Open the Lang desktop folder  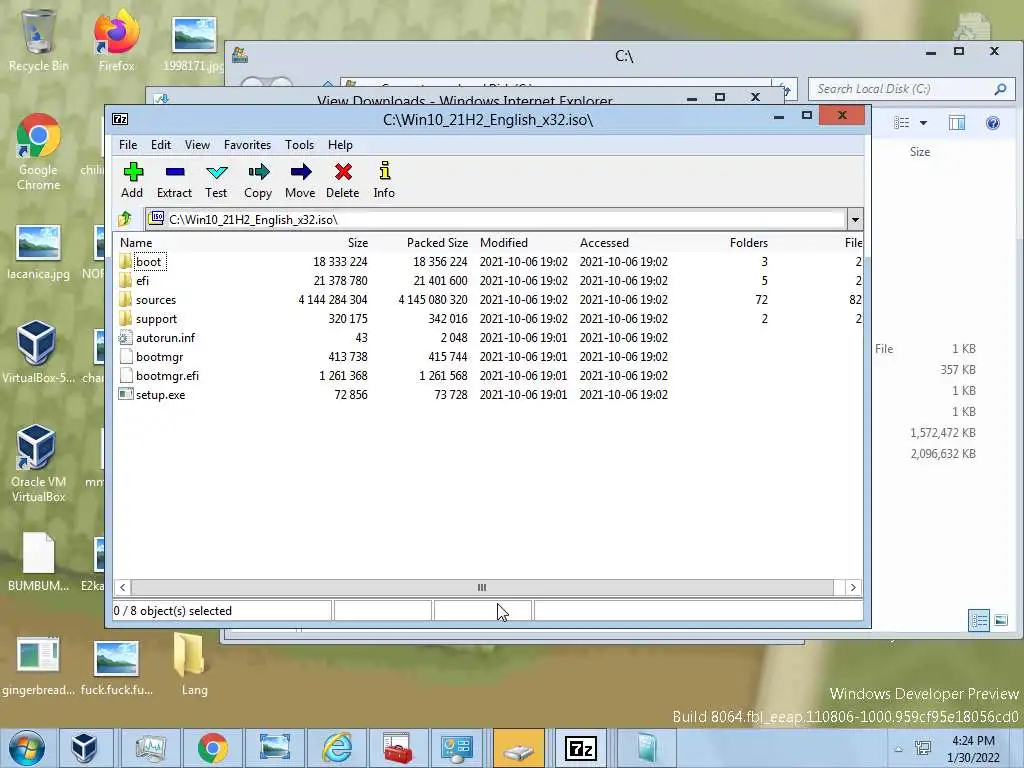coord(194,665)
